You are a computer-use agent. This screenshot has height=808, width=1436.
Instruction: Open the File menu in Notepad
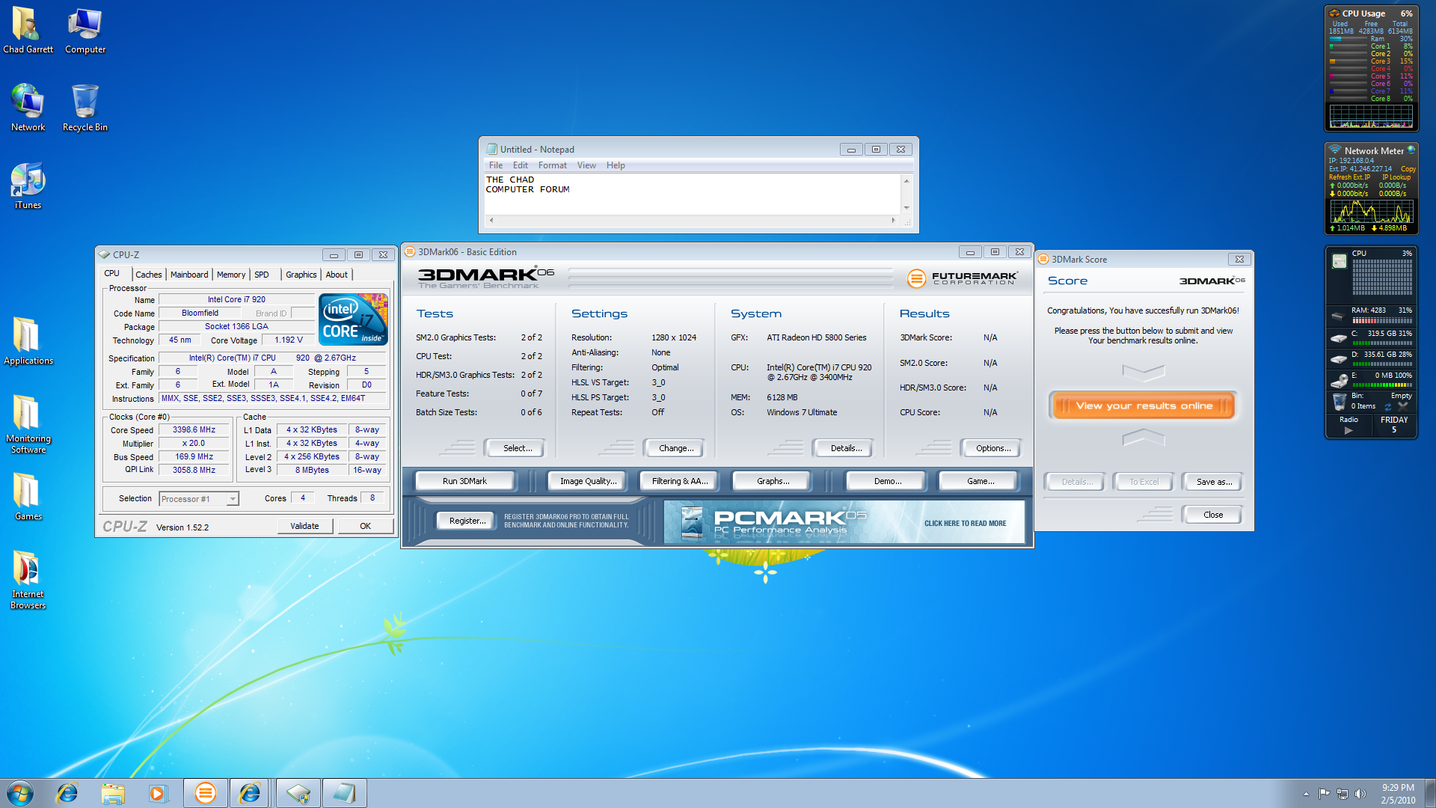[496, 166]
